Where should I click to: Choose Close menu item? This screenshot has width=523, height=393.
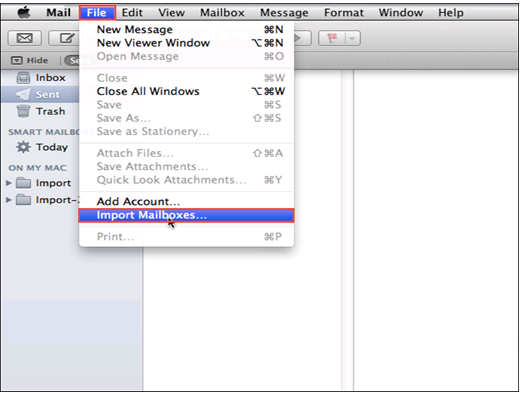tap(186, 78)
